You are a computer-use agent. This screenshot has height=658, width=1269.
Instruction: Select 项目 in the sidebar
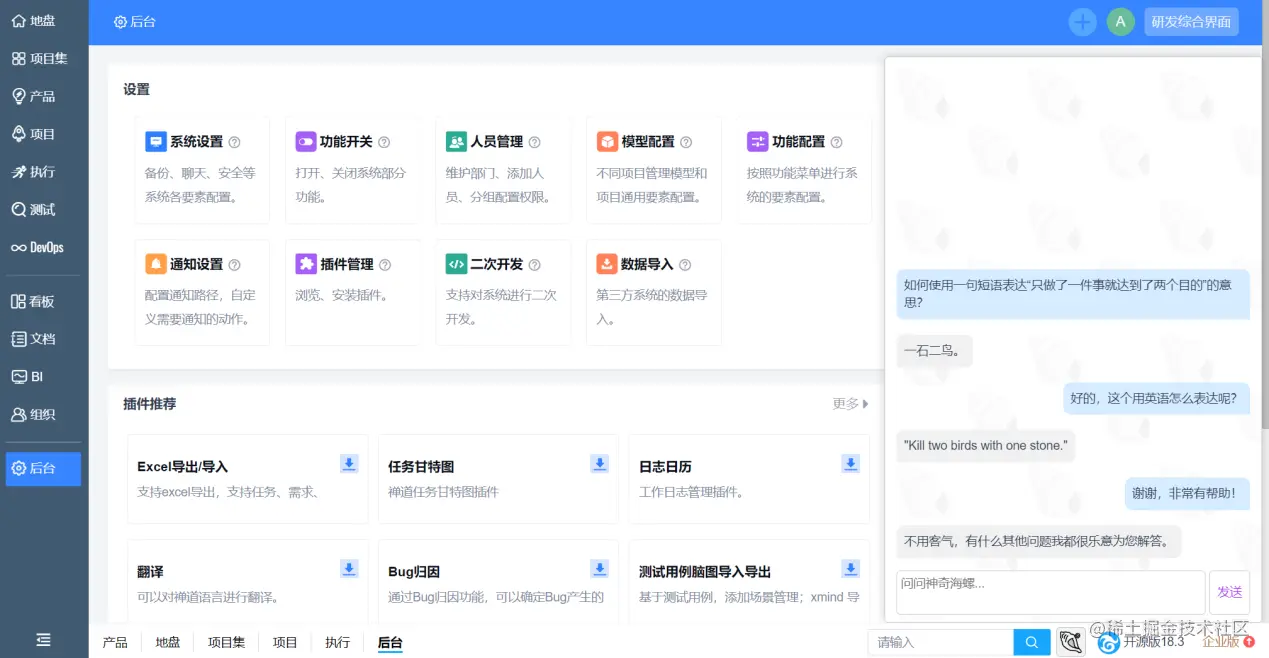44,134
